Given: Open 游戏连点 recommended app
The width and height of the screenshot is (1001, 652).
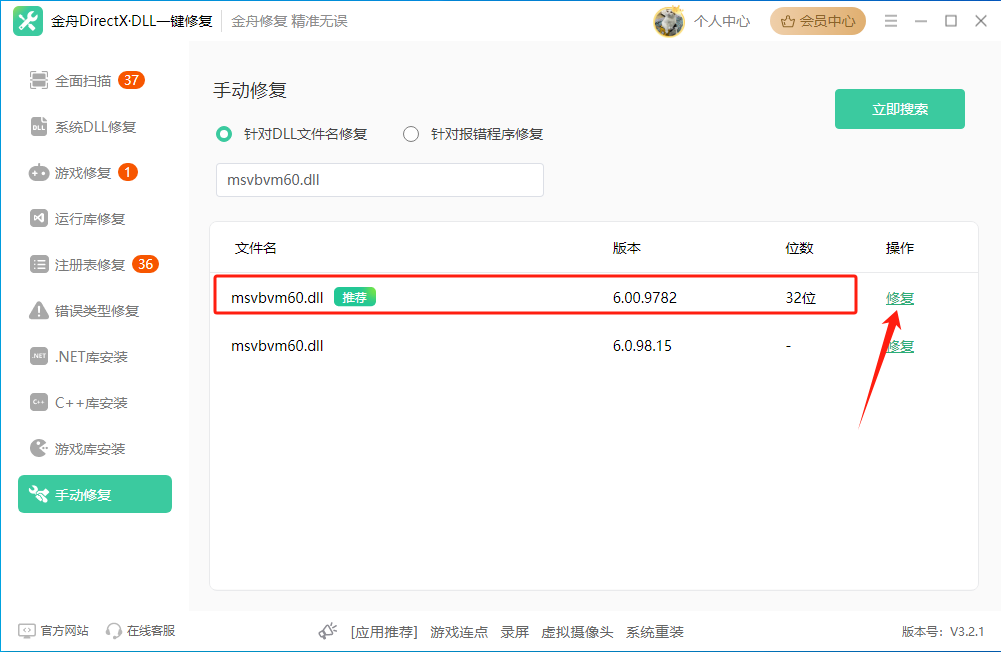Looking at the screenshot, I should [459, 632].
